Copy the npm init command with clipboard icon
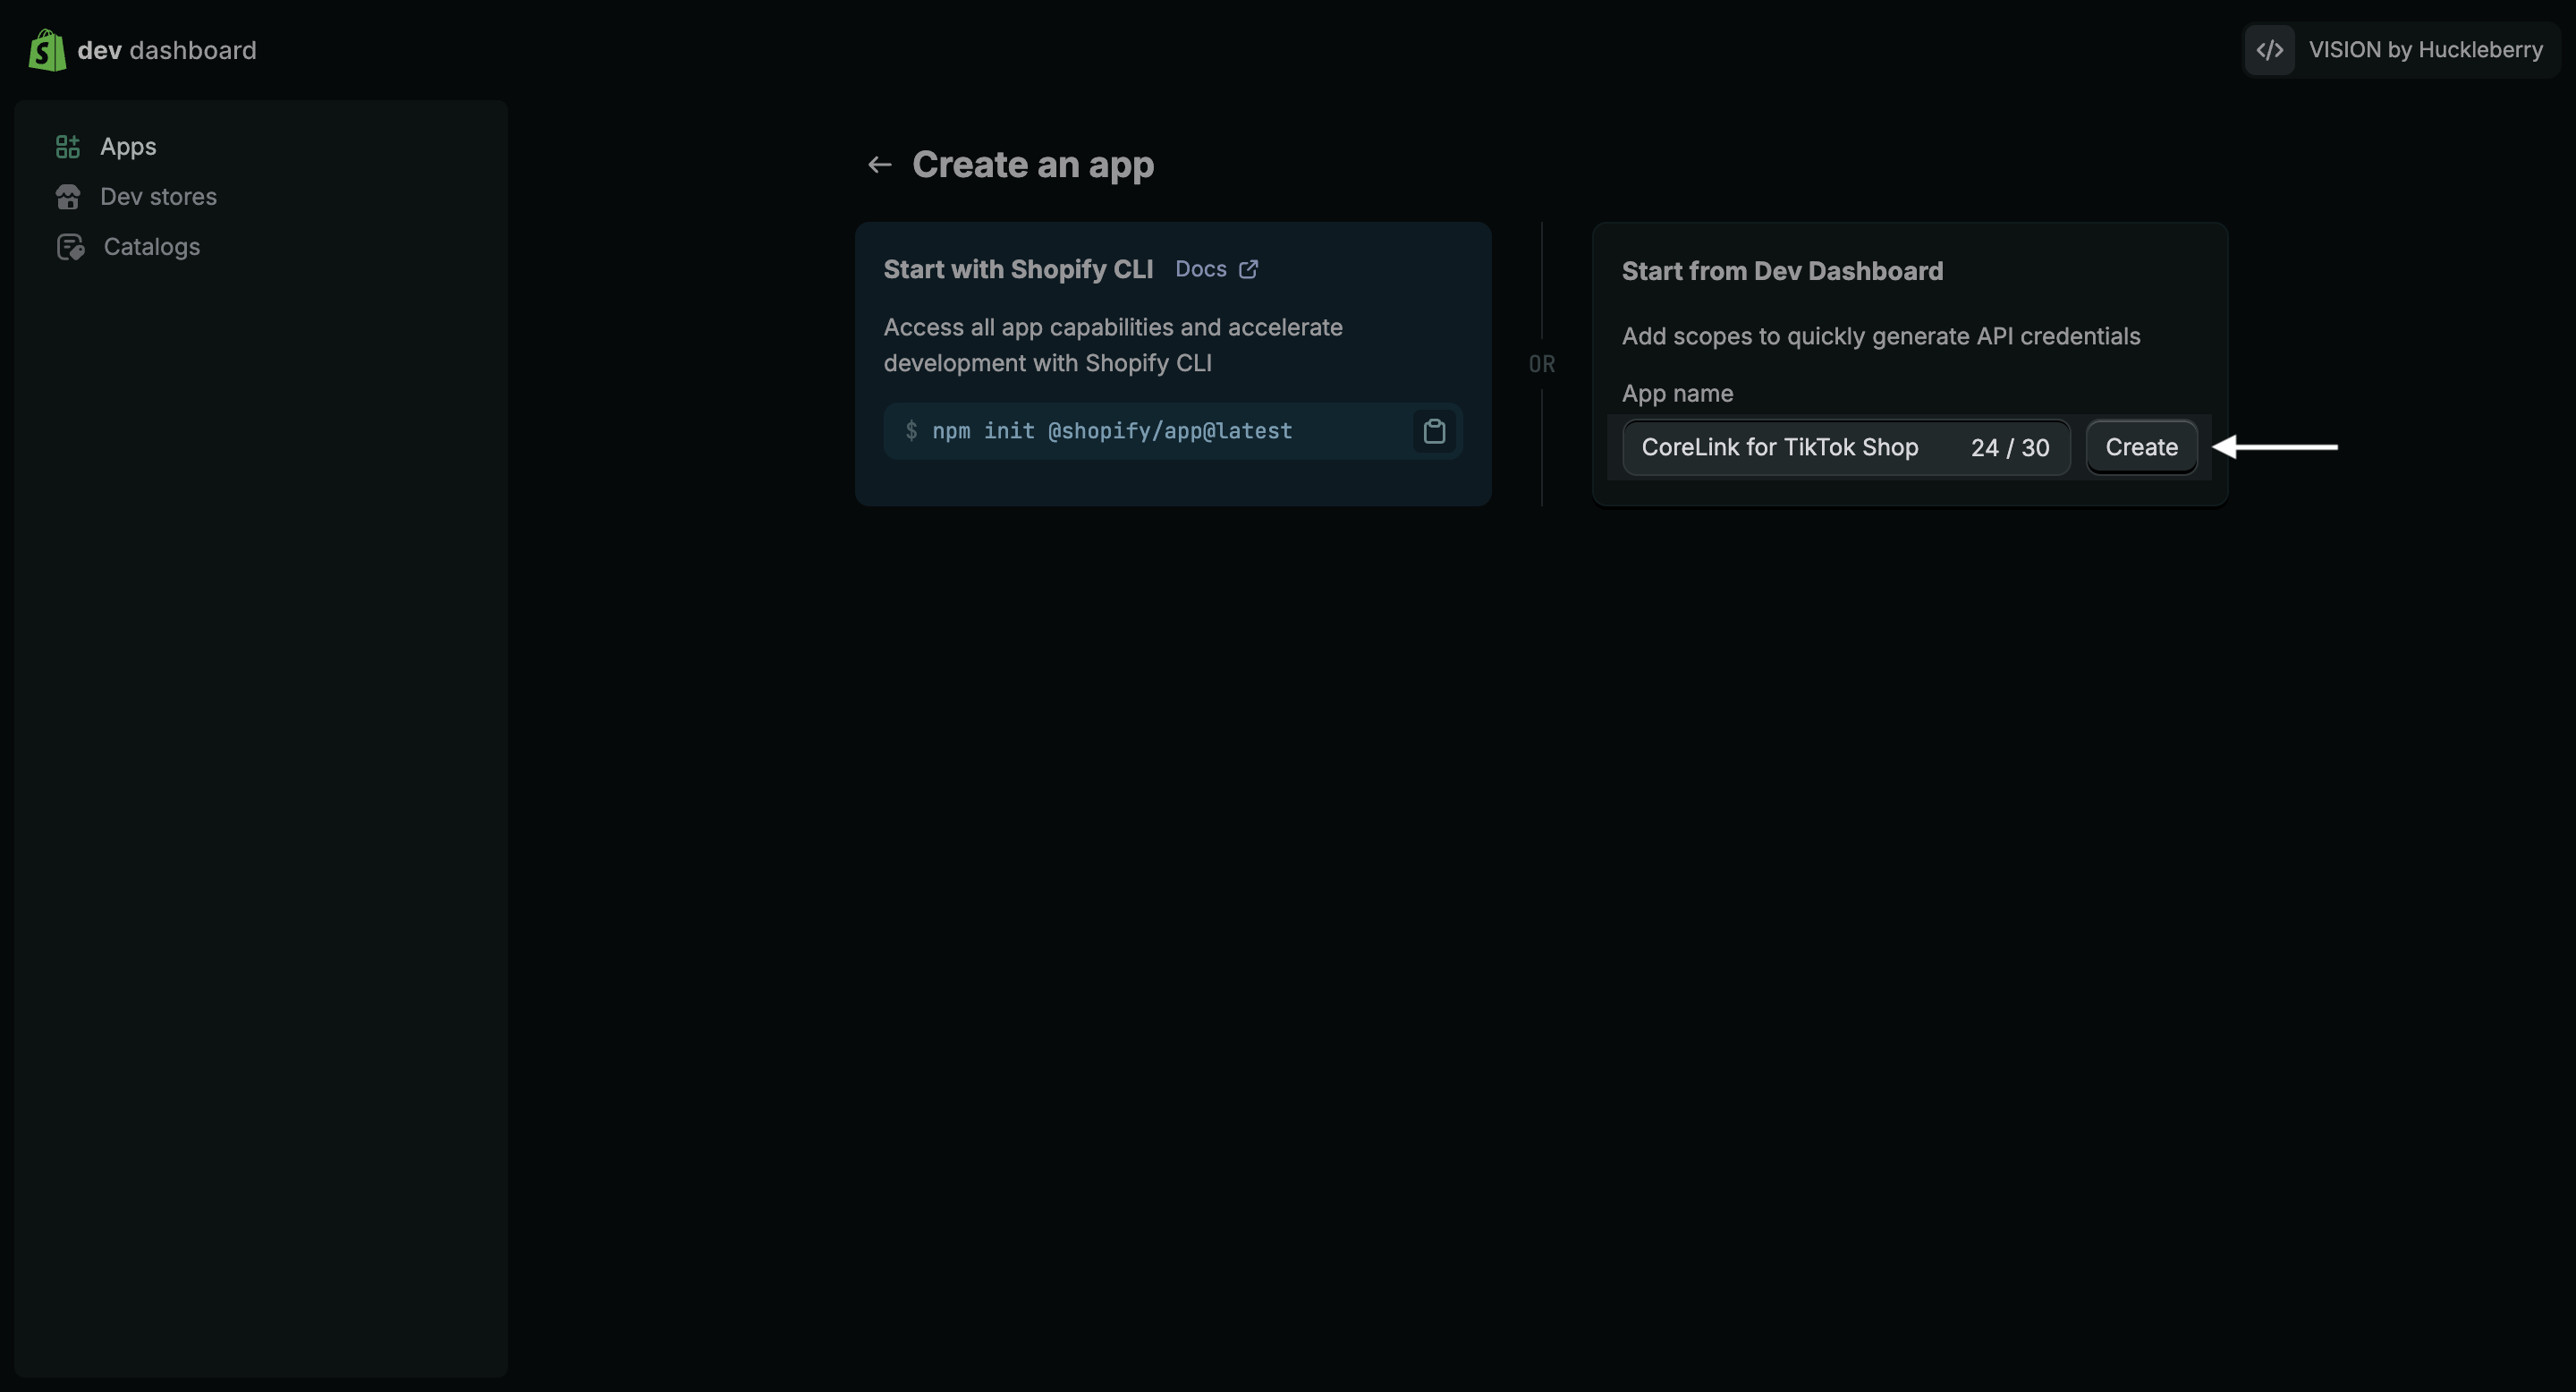Screen dimensions: 2576x1392 pos(1434,431)
